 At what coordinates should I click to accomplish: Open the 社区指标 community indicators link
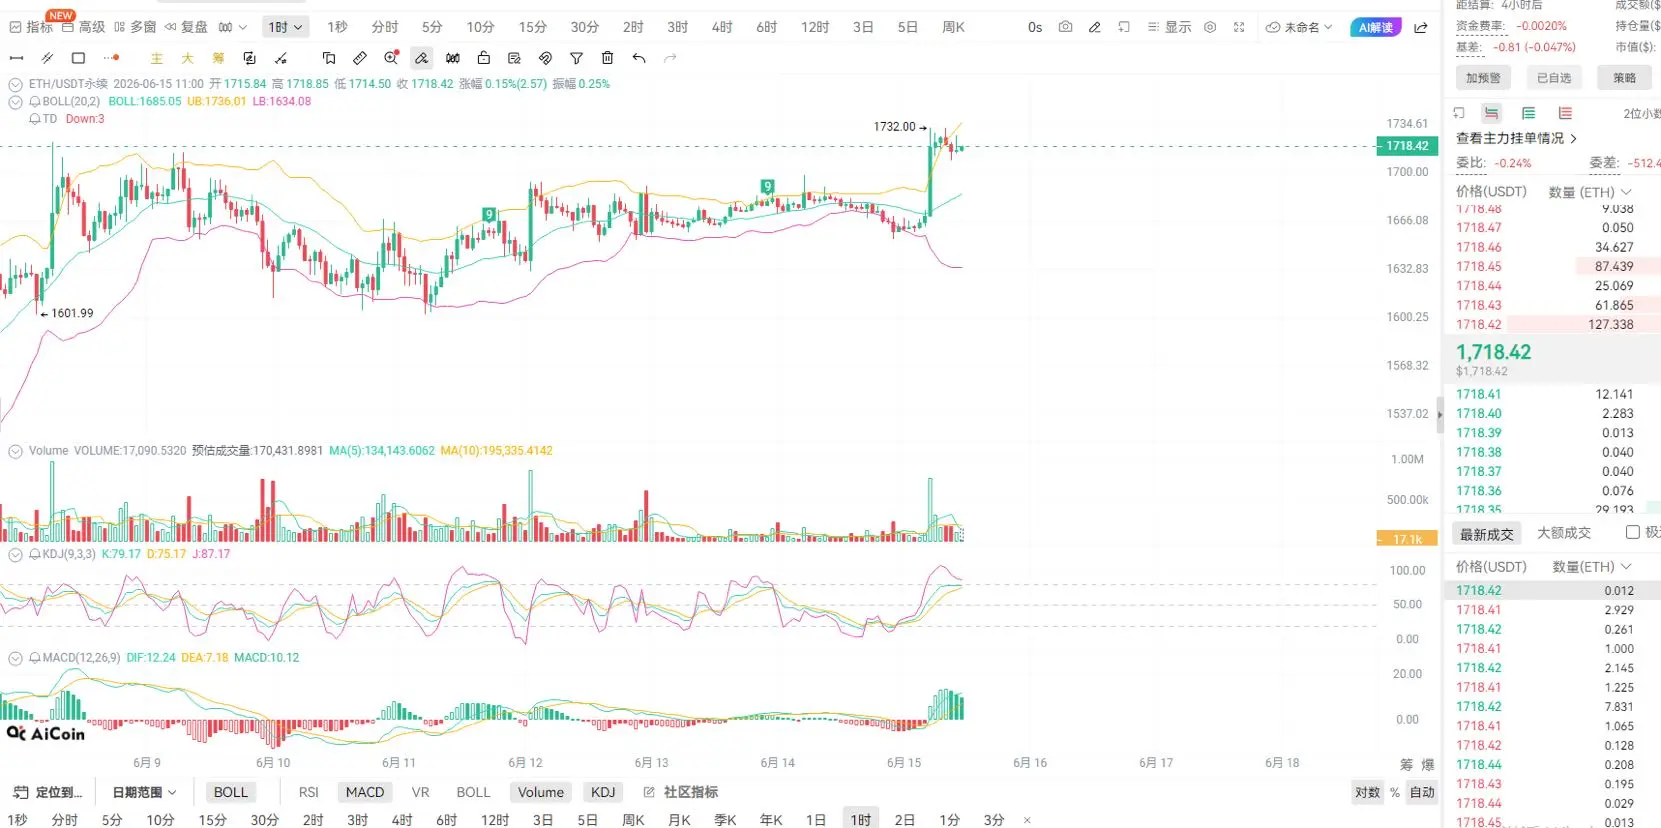[681, 792]
